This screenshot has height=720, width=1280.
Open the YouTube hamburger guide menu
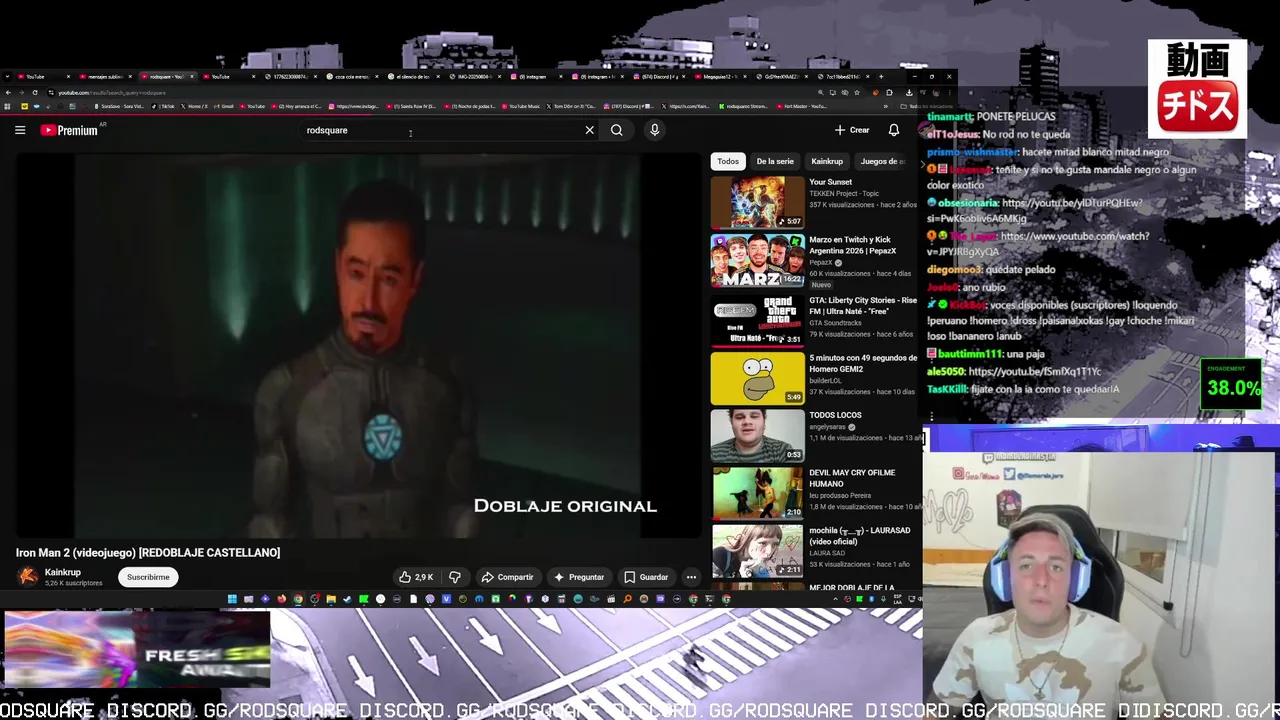19,130
